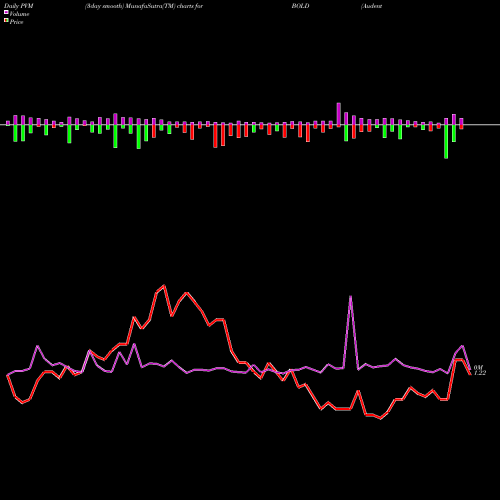The image size is (500, 500).
Task: Click the tall magenta volume spike peak
Action: point(350,296)
